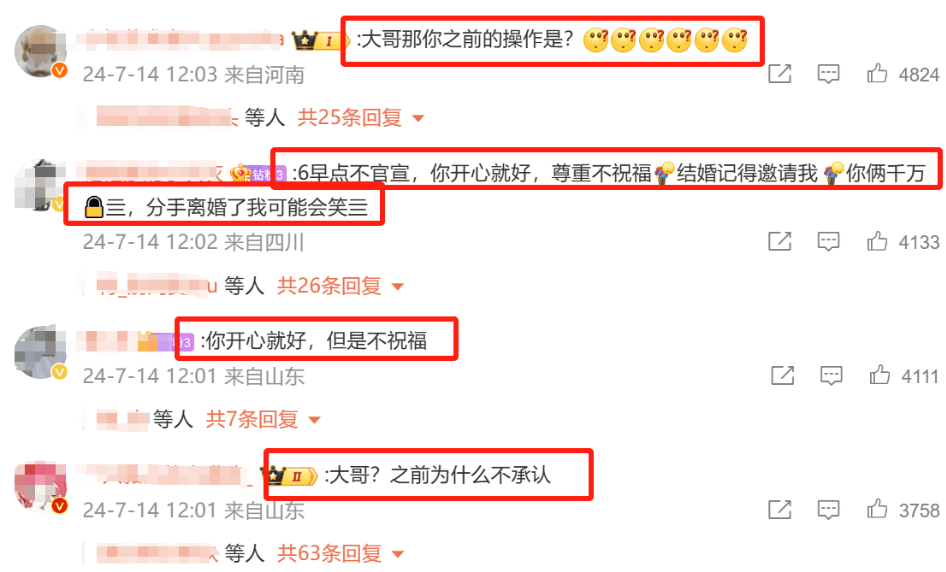
Task: Like the Sichuan comment with 4133 likes
Action: coord(877,241)
